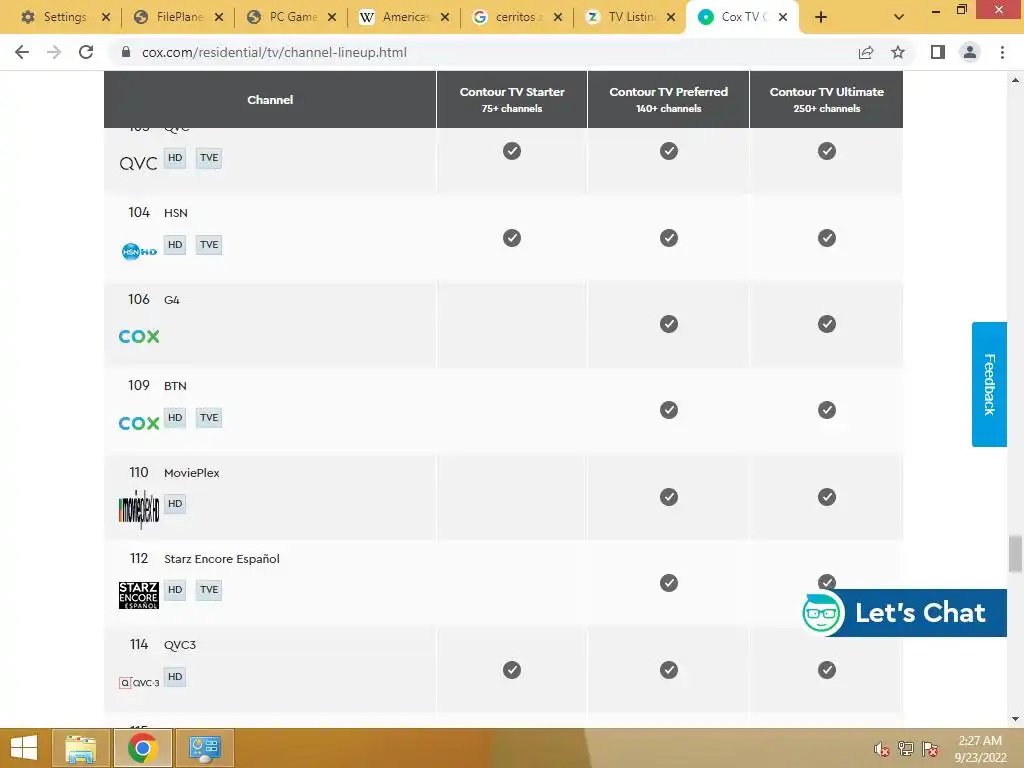Click TVE badge for Starz Encore Español

coord(209,590)
